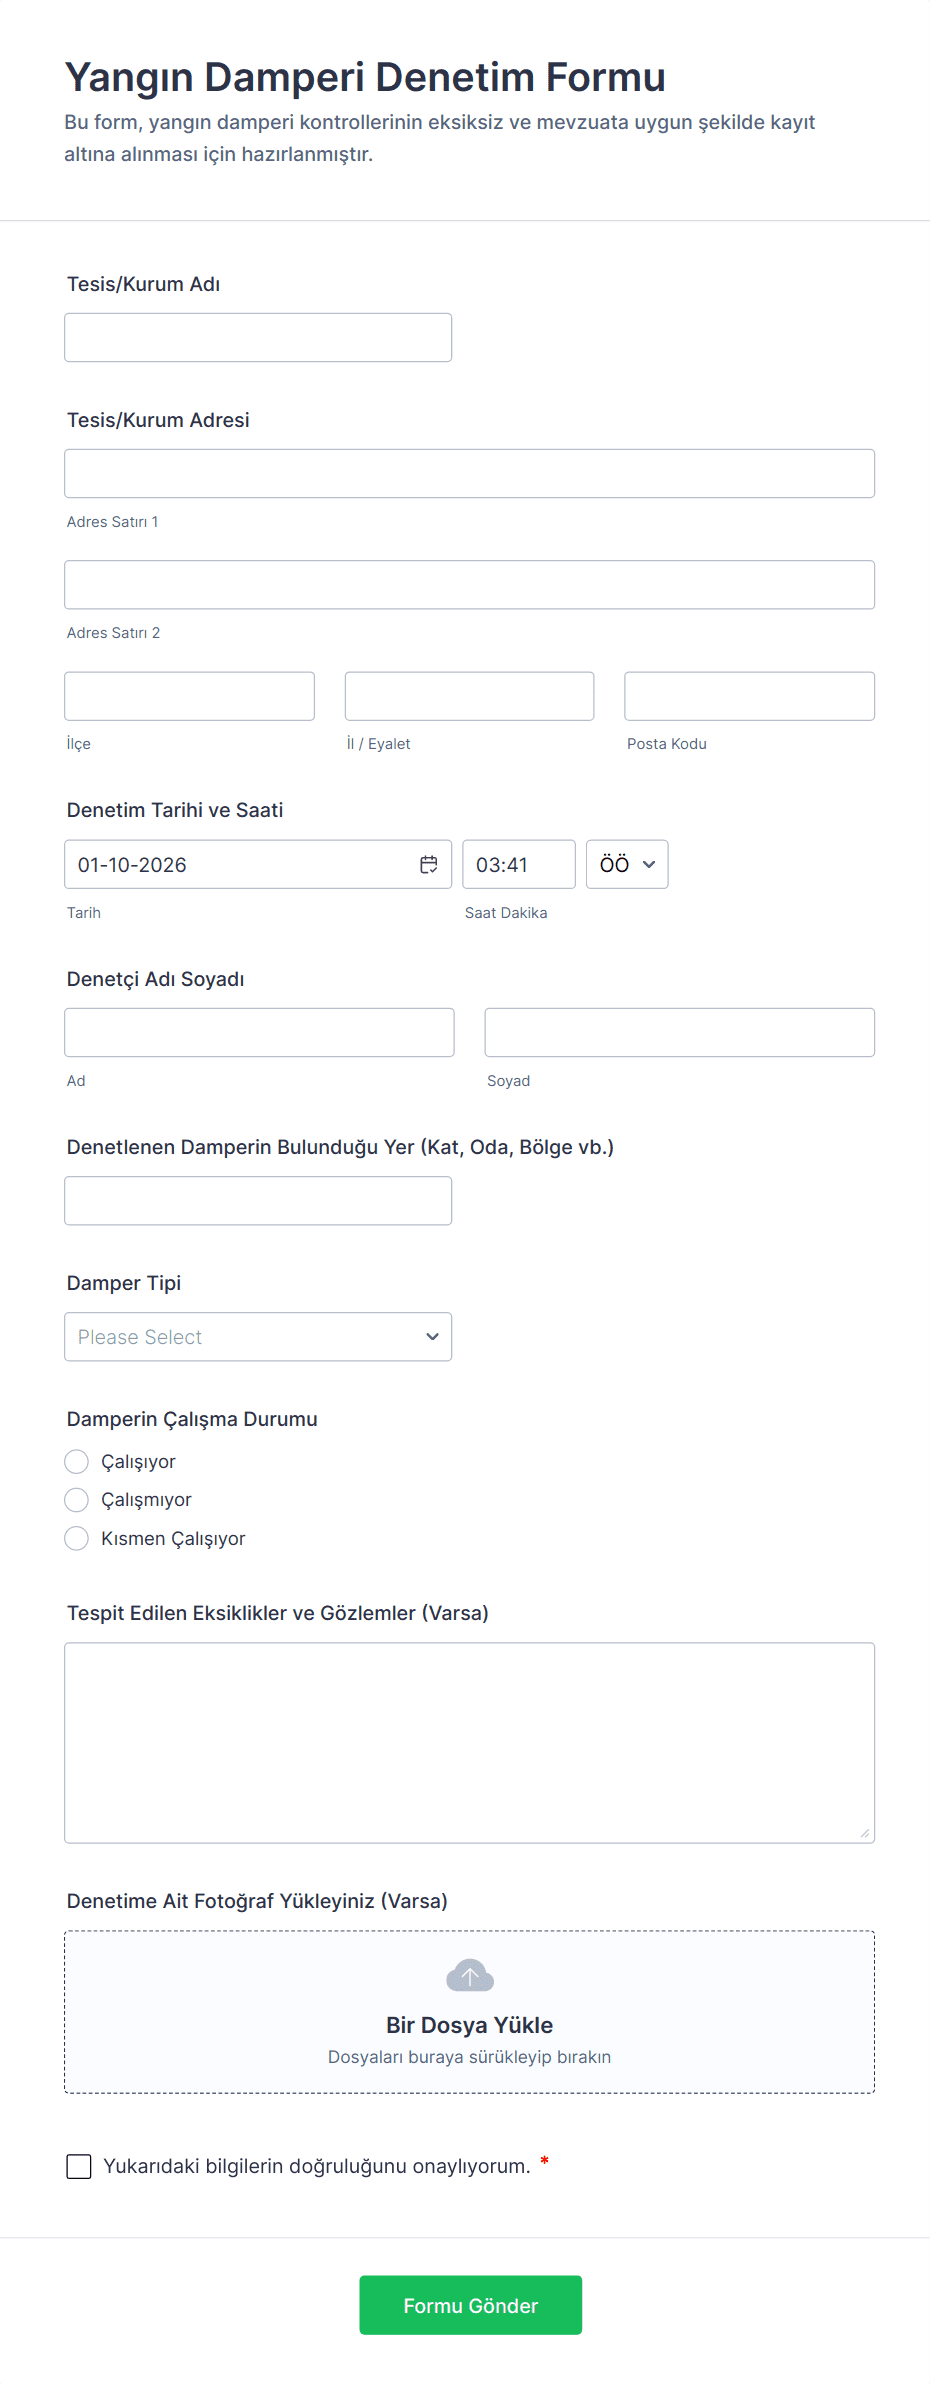Click the Tesis/Kurum Adı input field

[257, 336]
